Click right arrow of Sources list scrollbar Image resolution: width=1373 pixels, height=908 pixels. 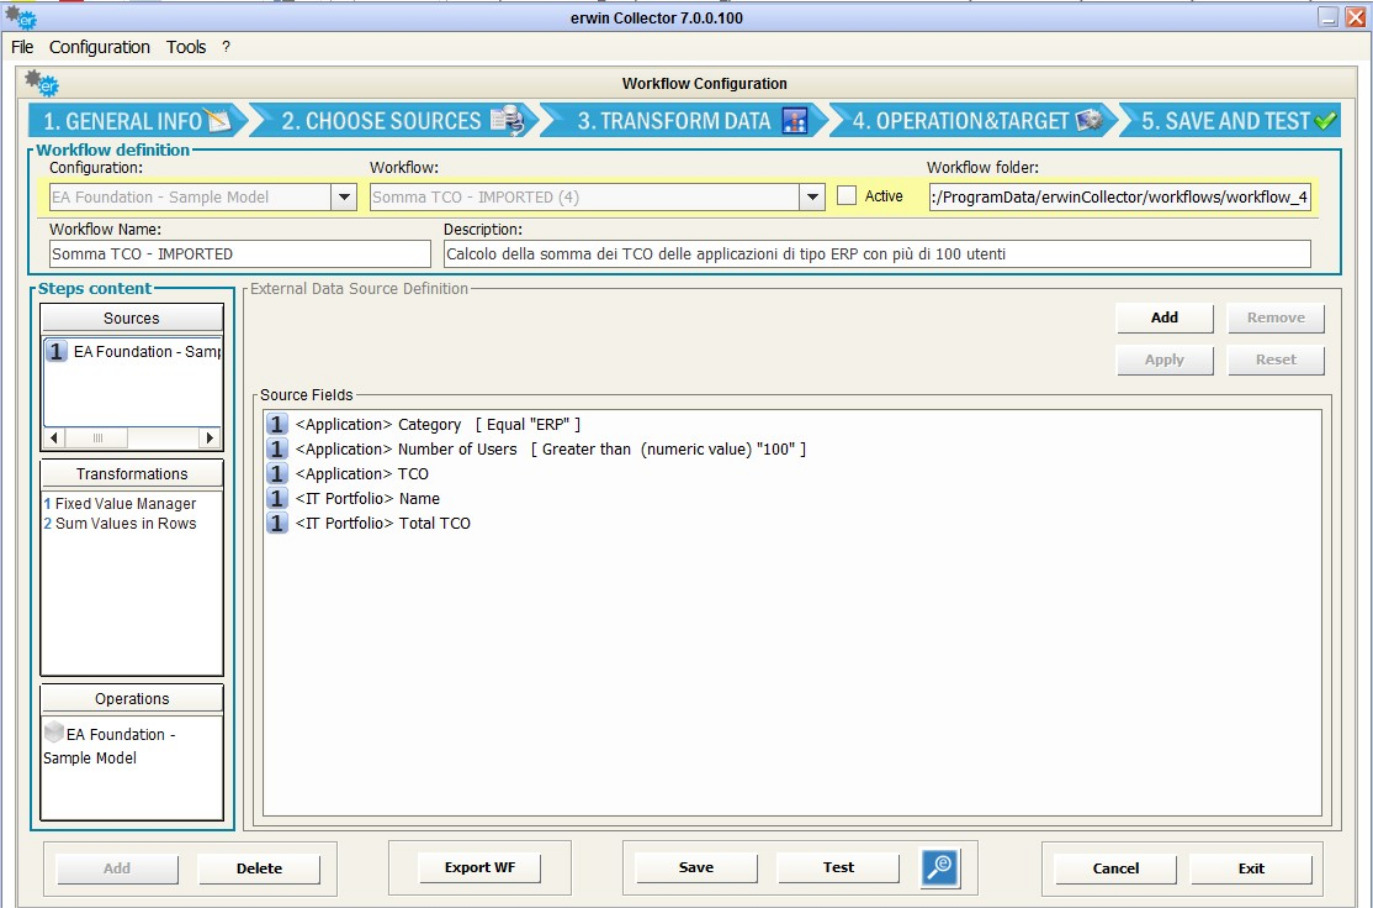tap(209, 438)
